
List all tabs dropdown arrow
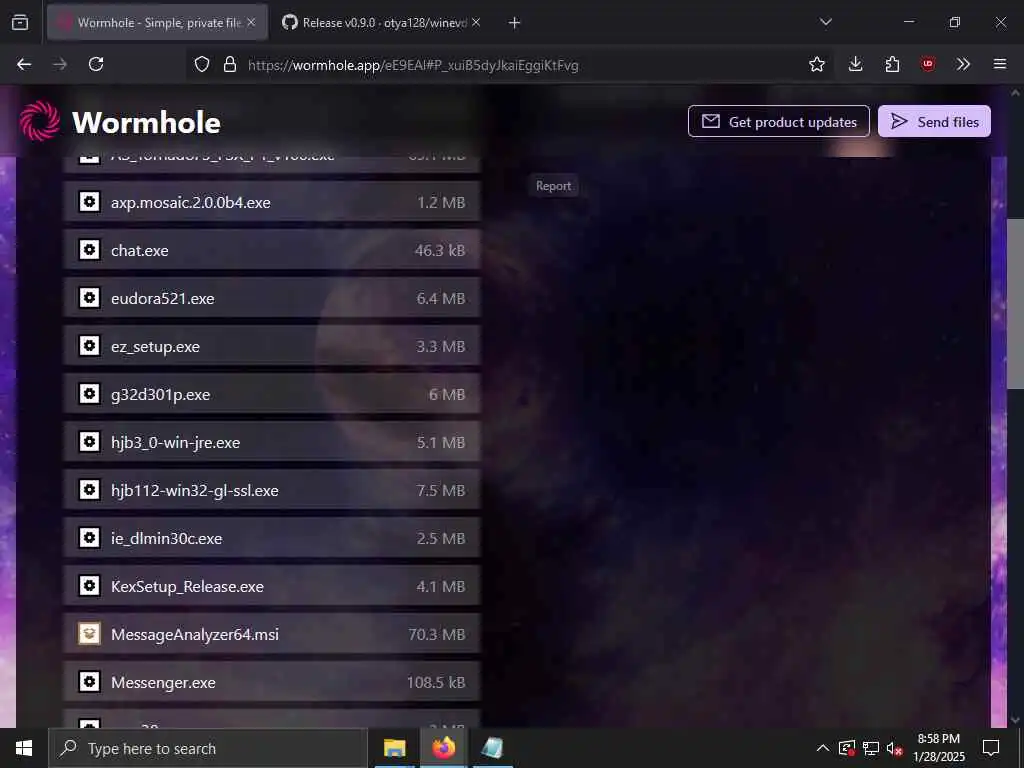825,22
